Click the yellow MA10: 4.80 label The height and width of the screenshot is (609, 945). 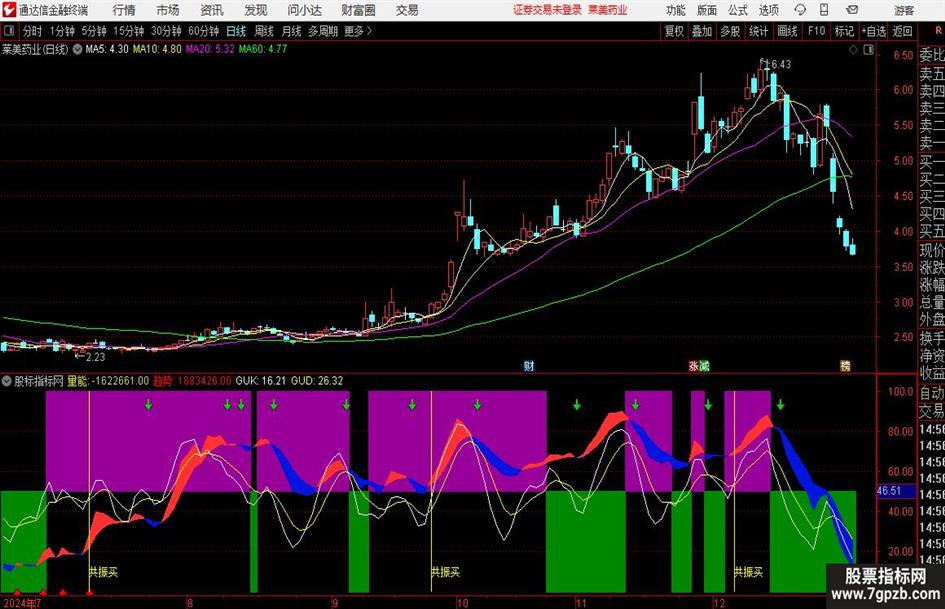pos(157,49)
